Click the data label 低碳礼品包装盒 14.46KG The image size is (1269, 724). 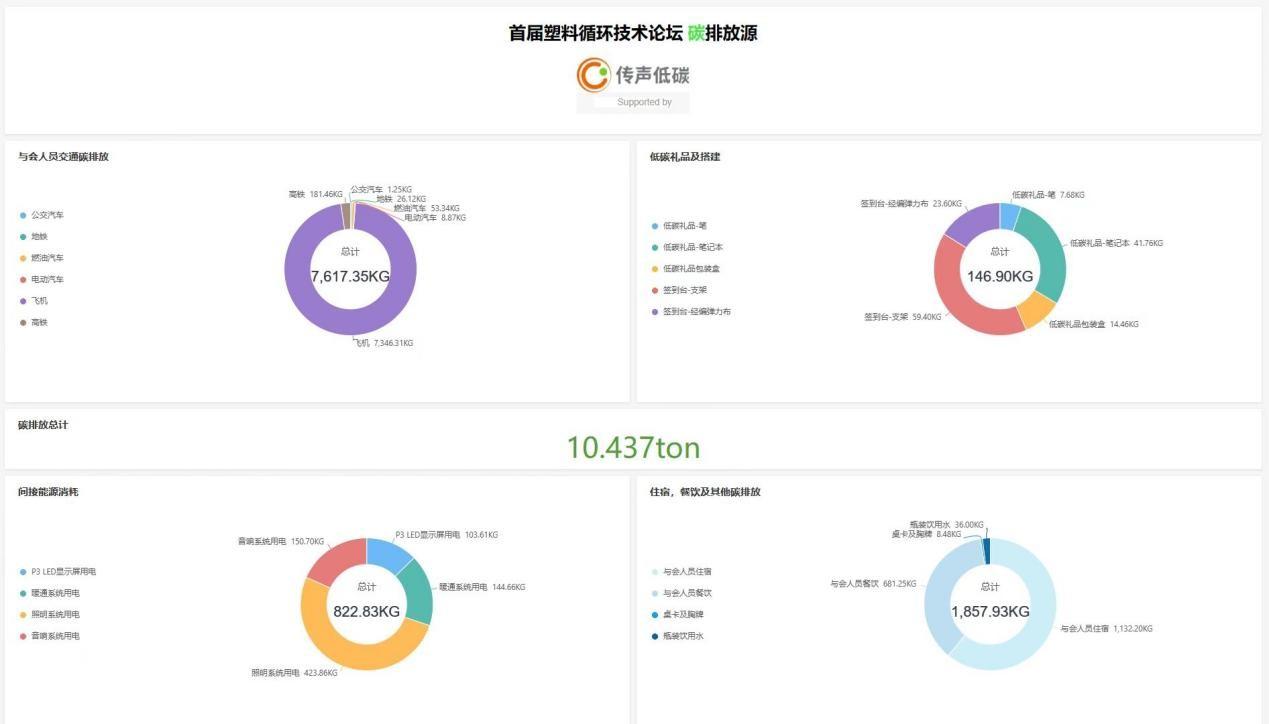[1093, 324]
